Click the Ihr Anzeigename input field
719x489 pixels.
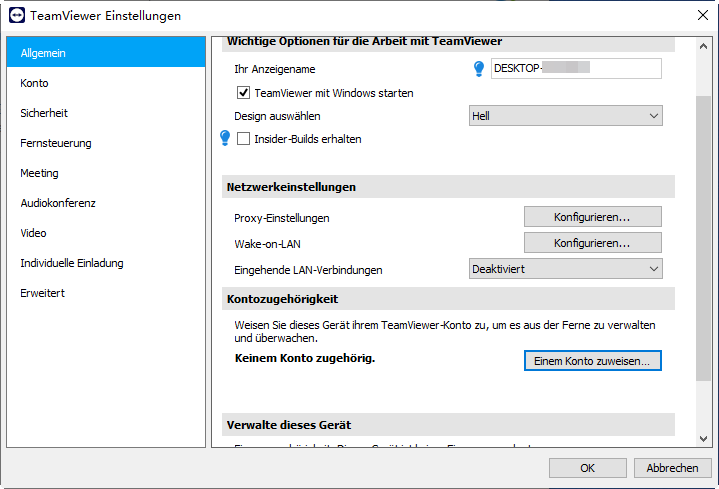[x=576, y=68]
